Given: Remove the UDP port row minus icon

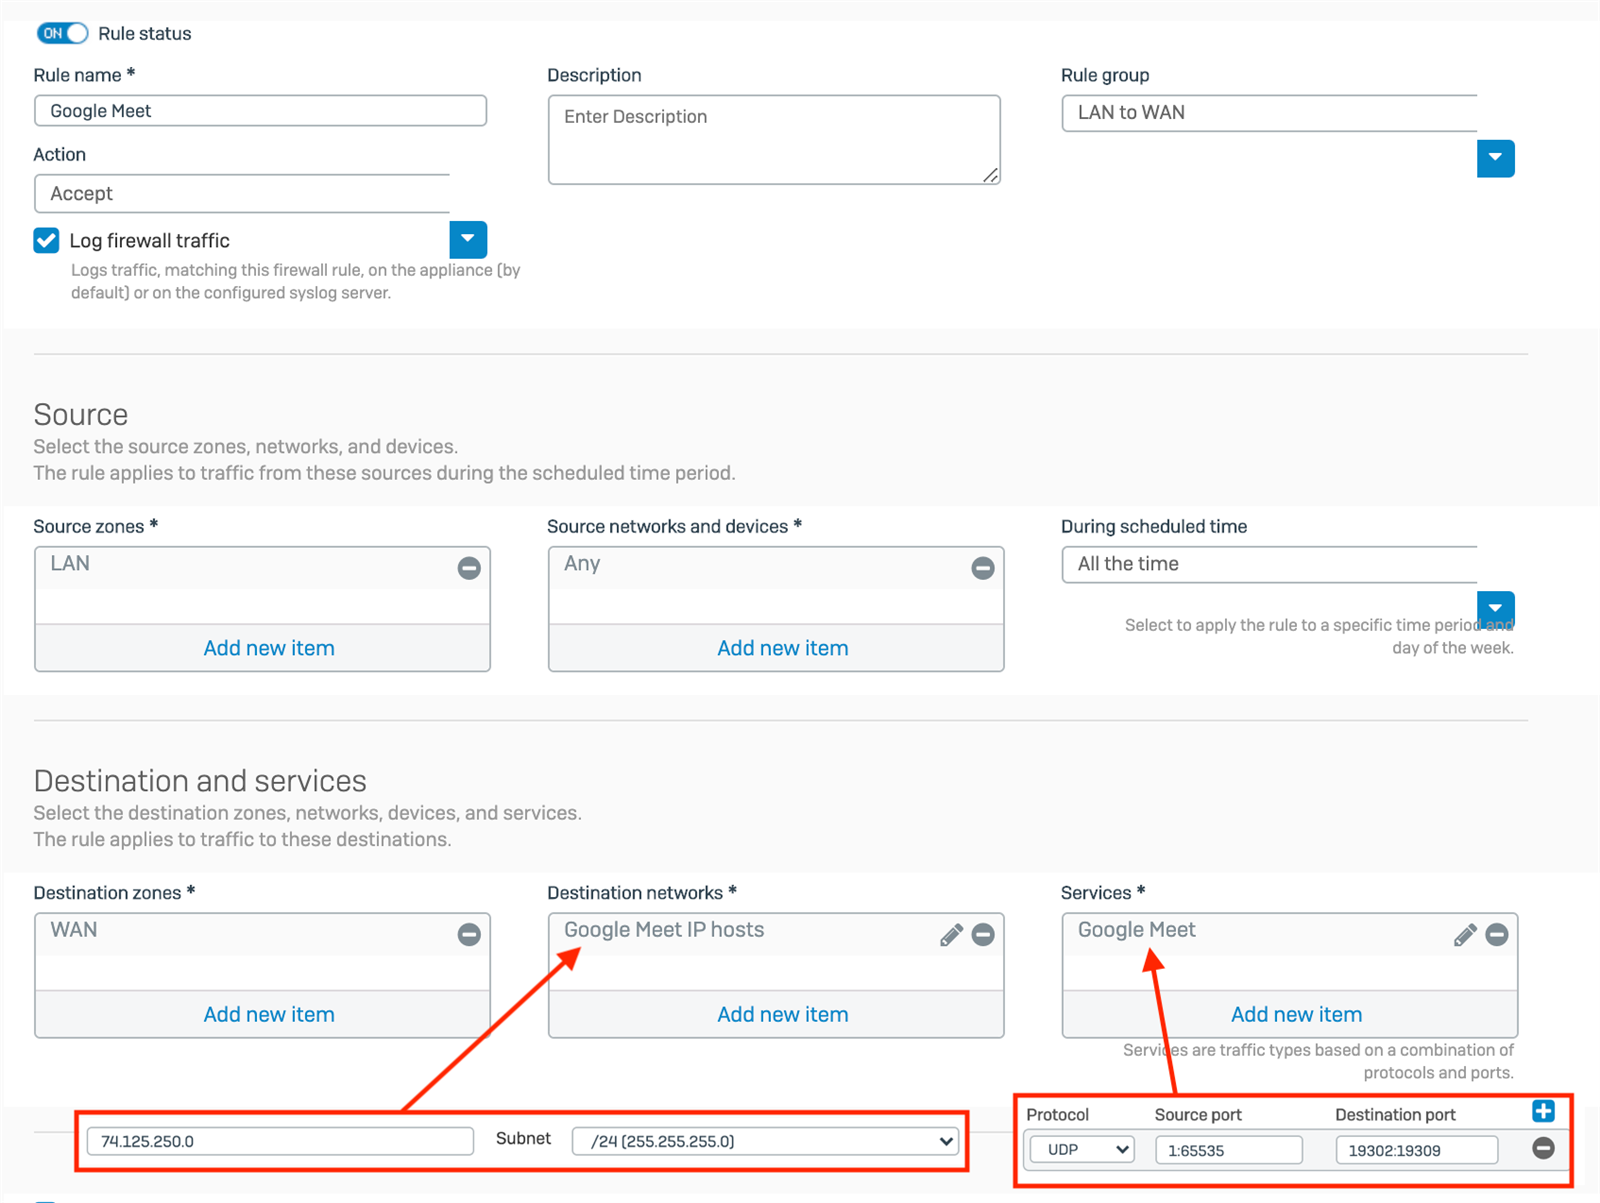Looking at the screenshot, I should (1543, 1148).
